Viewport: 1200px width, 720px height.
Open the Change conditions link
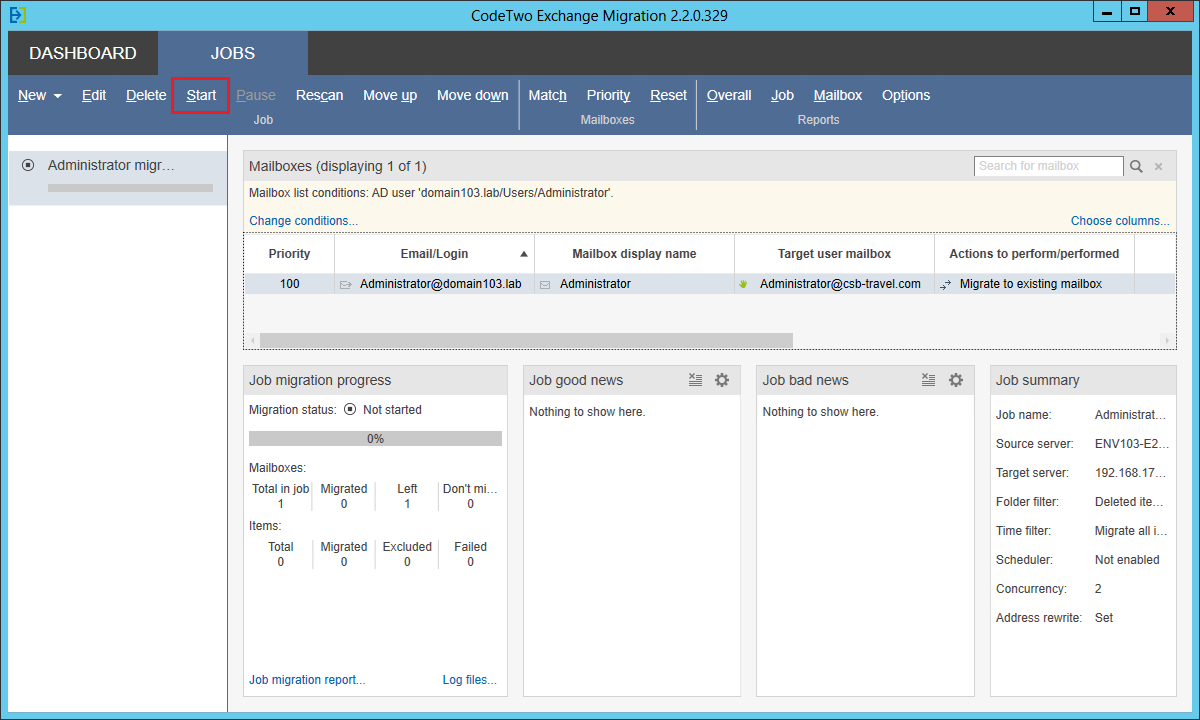point(302,220)
